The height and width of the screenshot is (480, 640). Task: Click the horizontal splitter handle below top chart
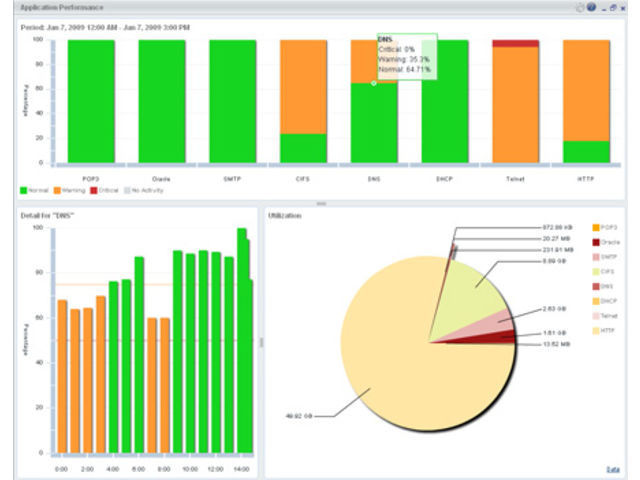(x=321, y=203)
